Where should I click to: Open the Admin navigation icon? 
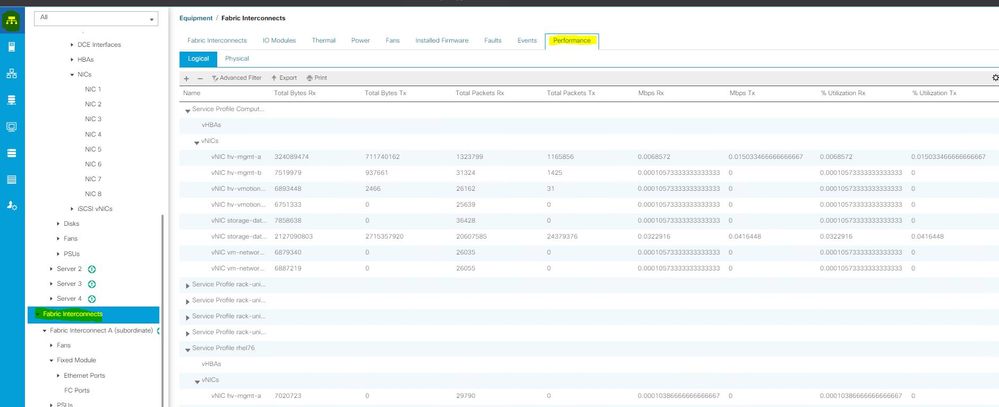11,206
